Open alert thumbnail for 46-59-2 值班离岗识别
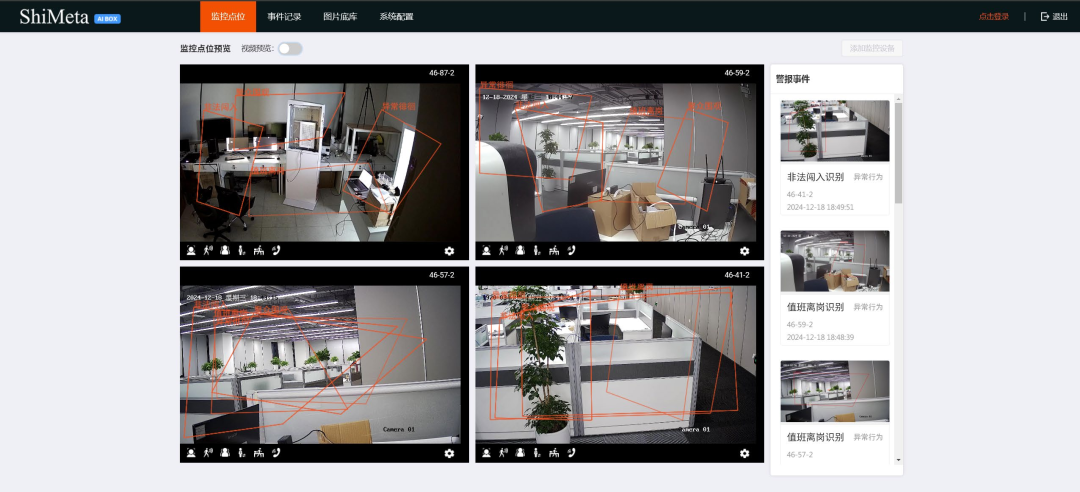 (835, 261)
